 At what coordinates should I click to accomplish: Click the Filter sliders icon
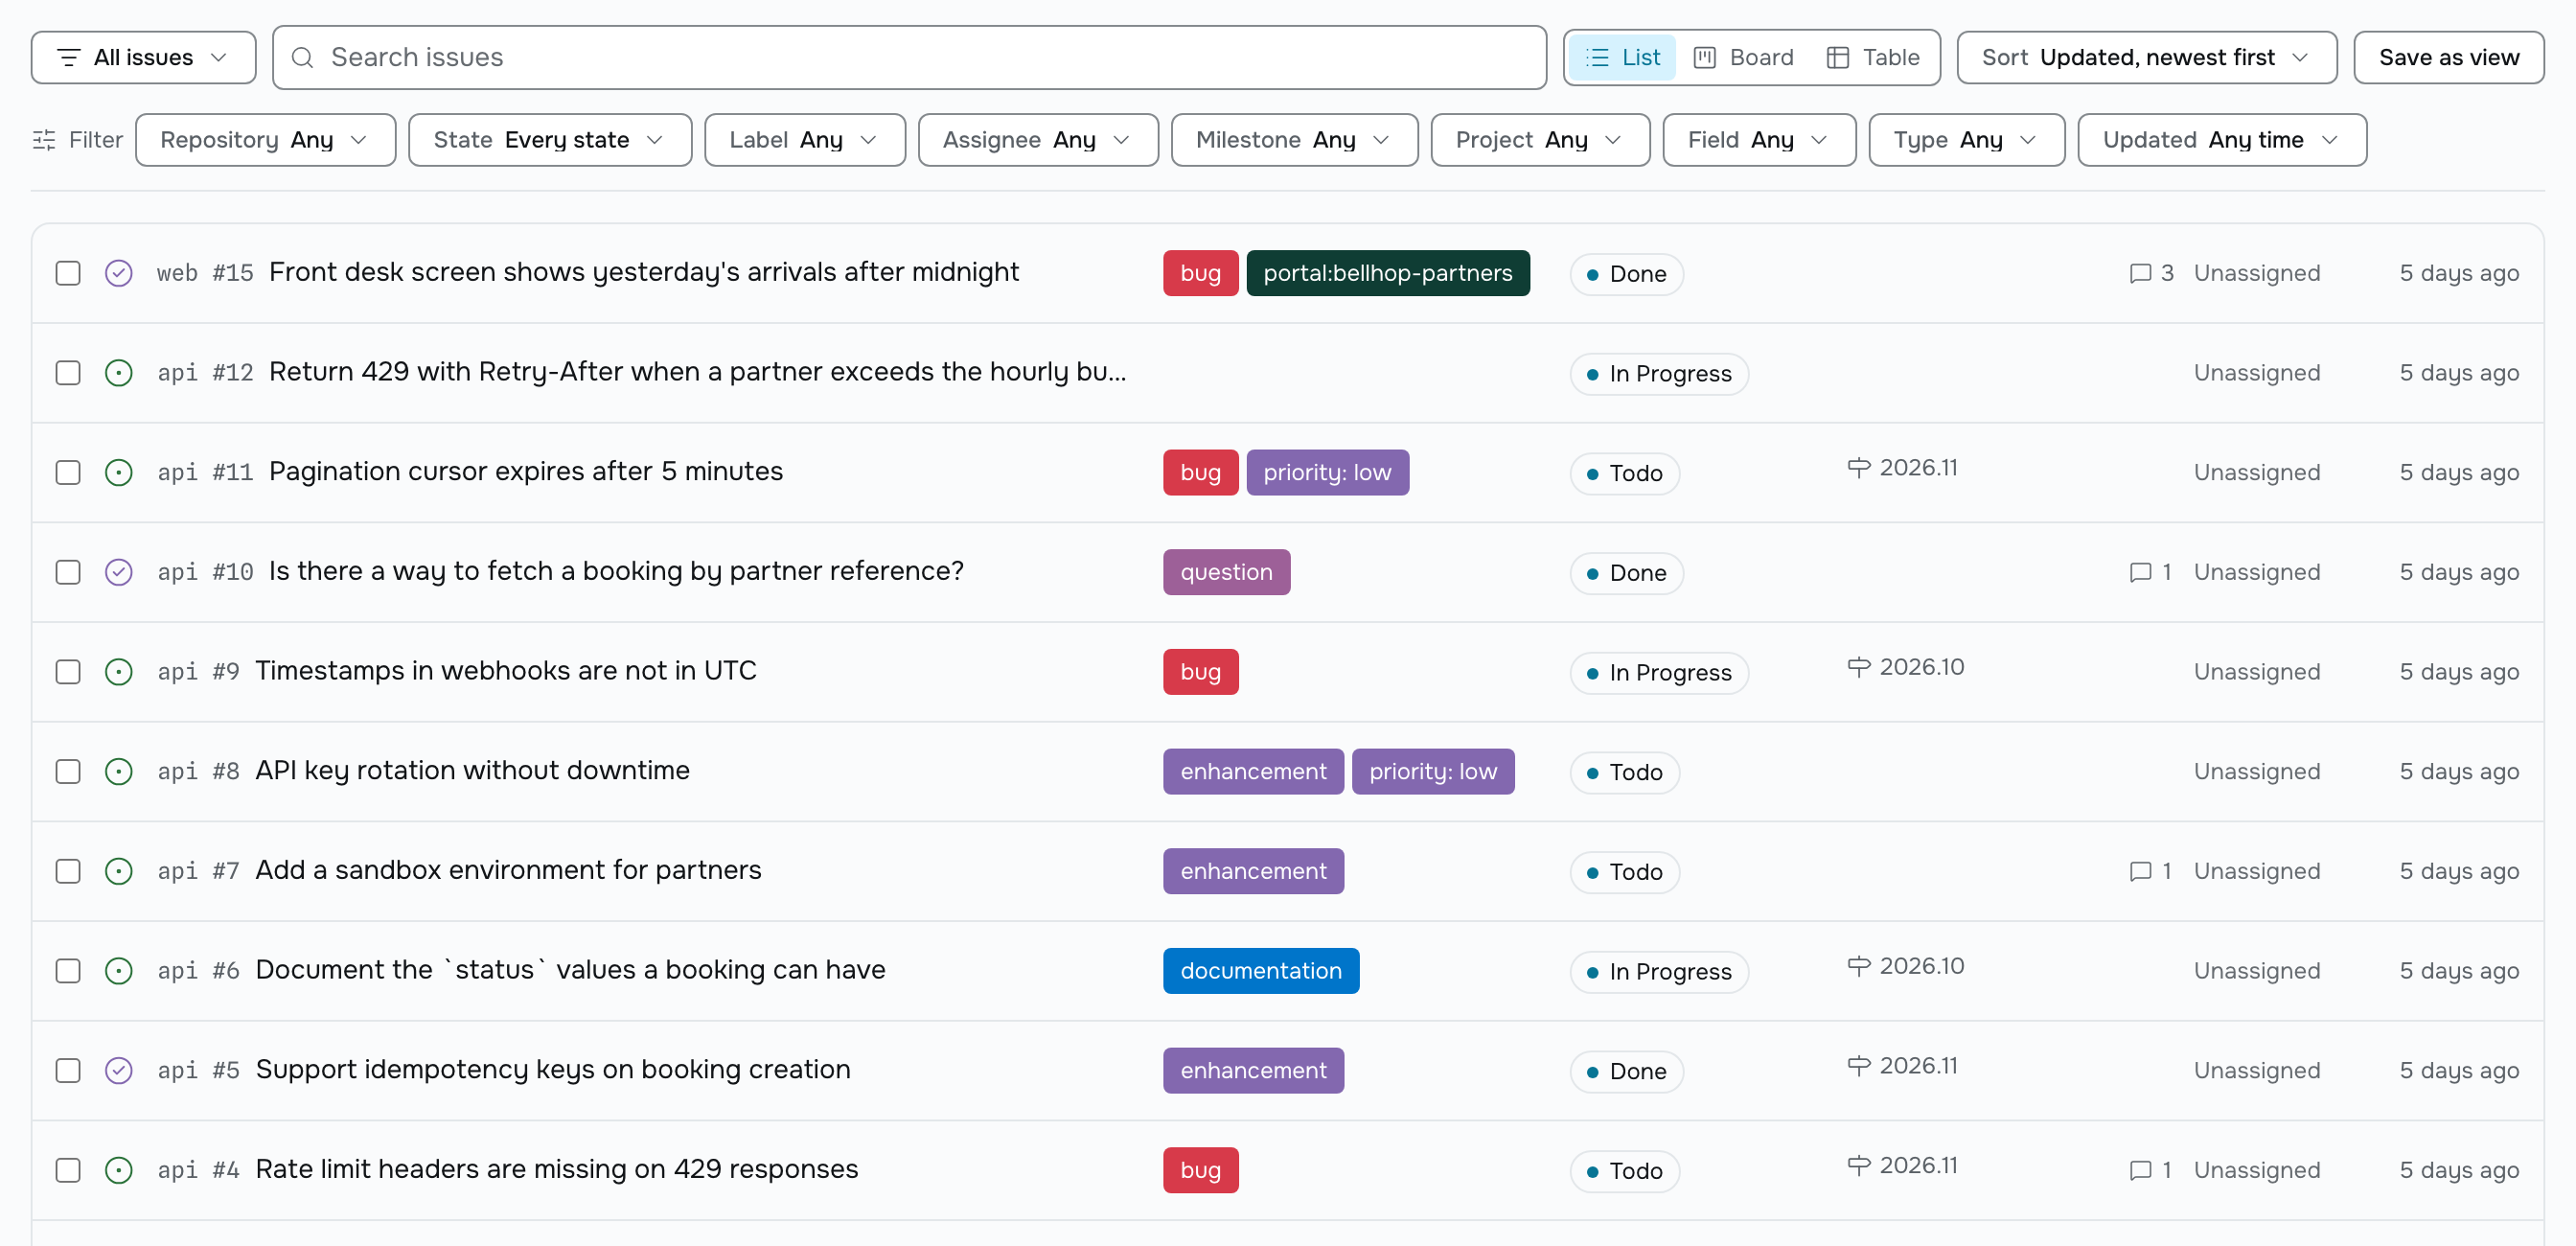click(44, 140)
